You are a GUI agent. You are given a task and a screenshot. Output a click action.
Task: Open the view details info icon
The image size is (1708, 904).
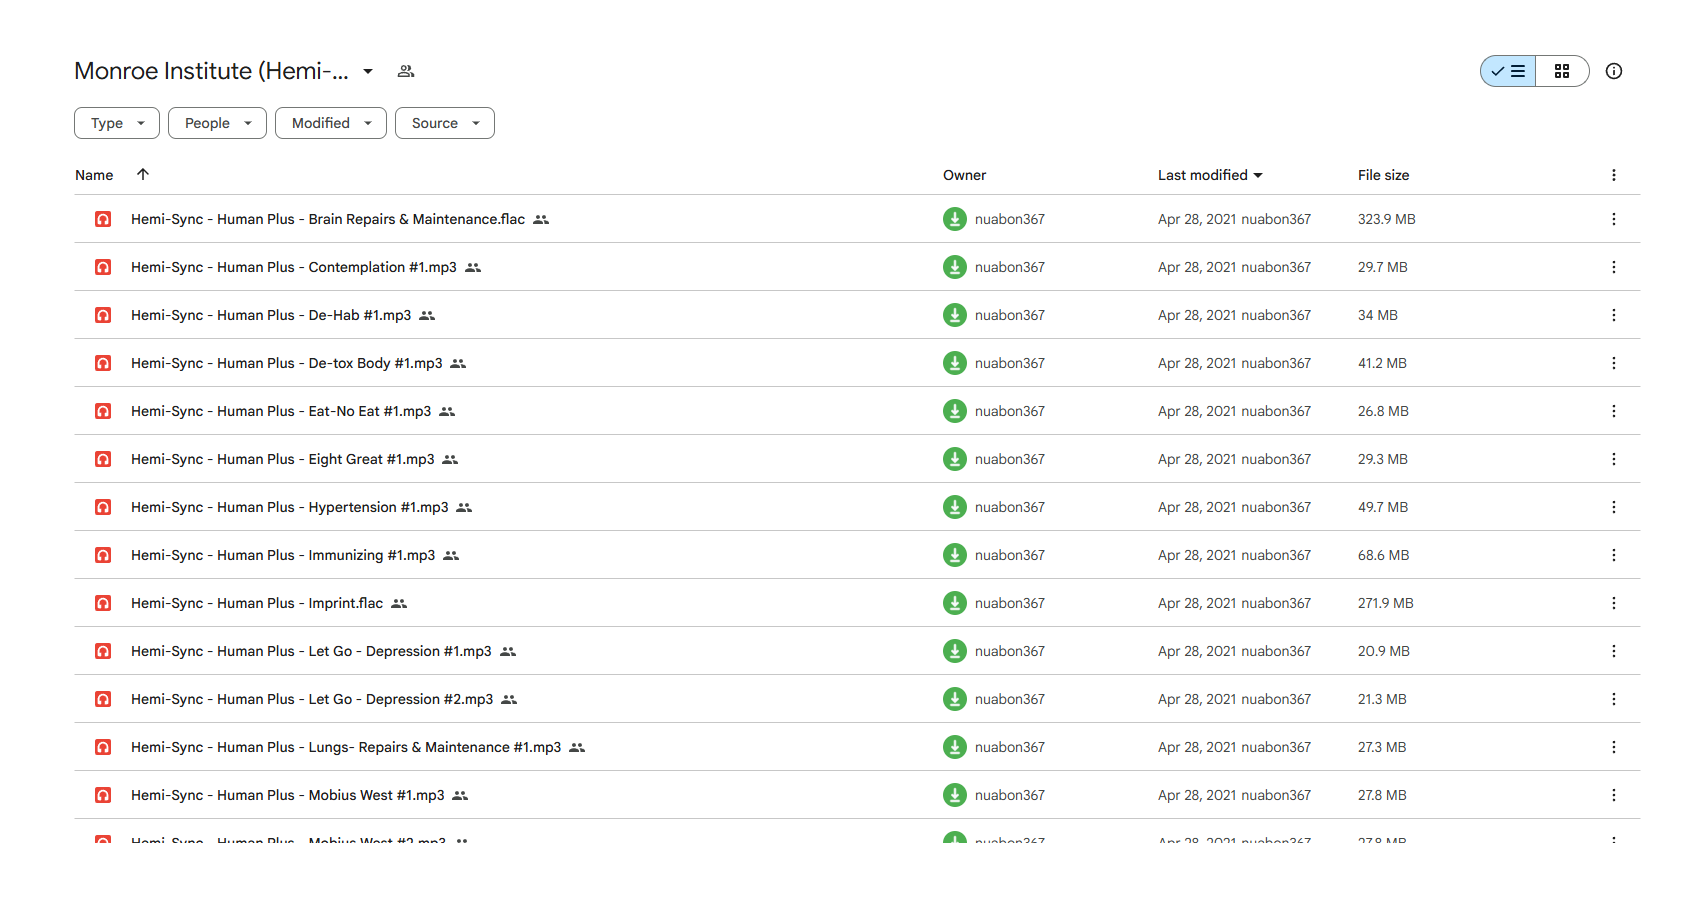point(1614,71)
